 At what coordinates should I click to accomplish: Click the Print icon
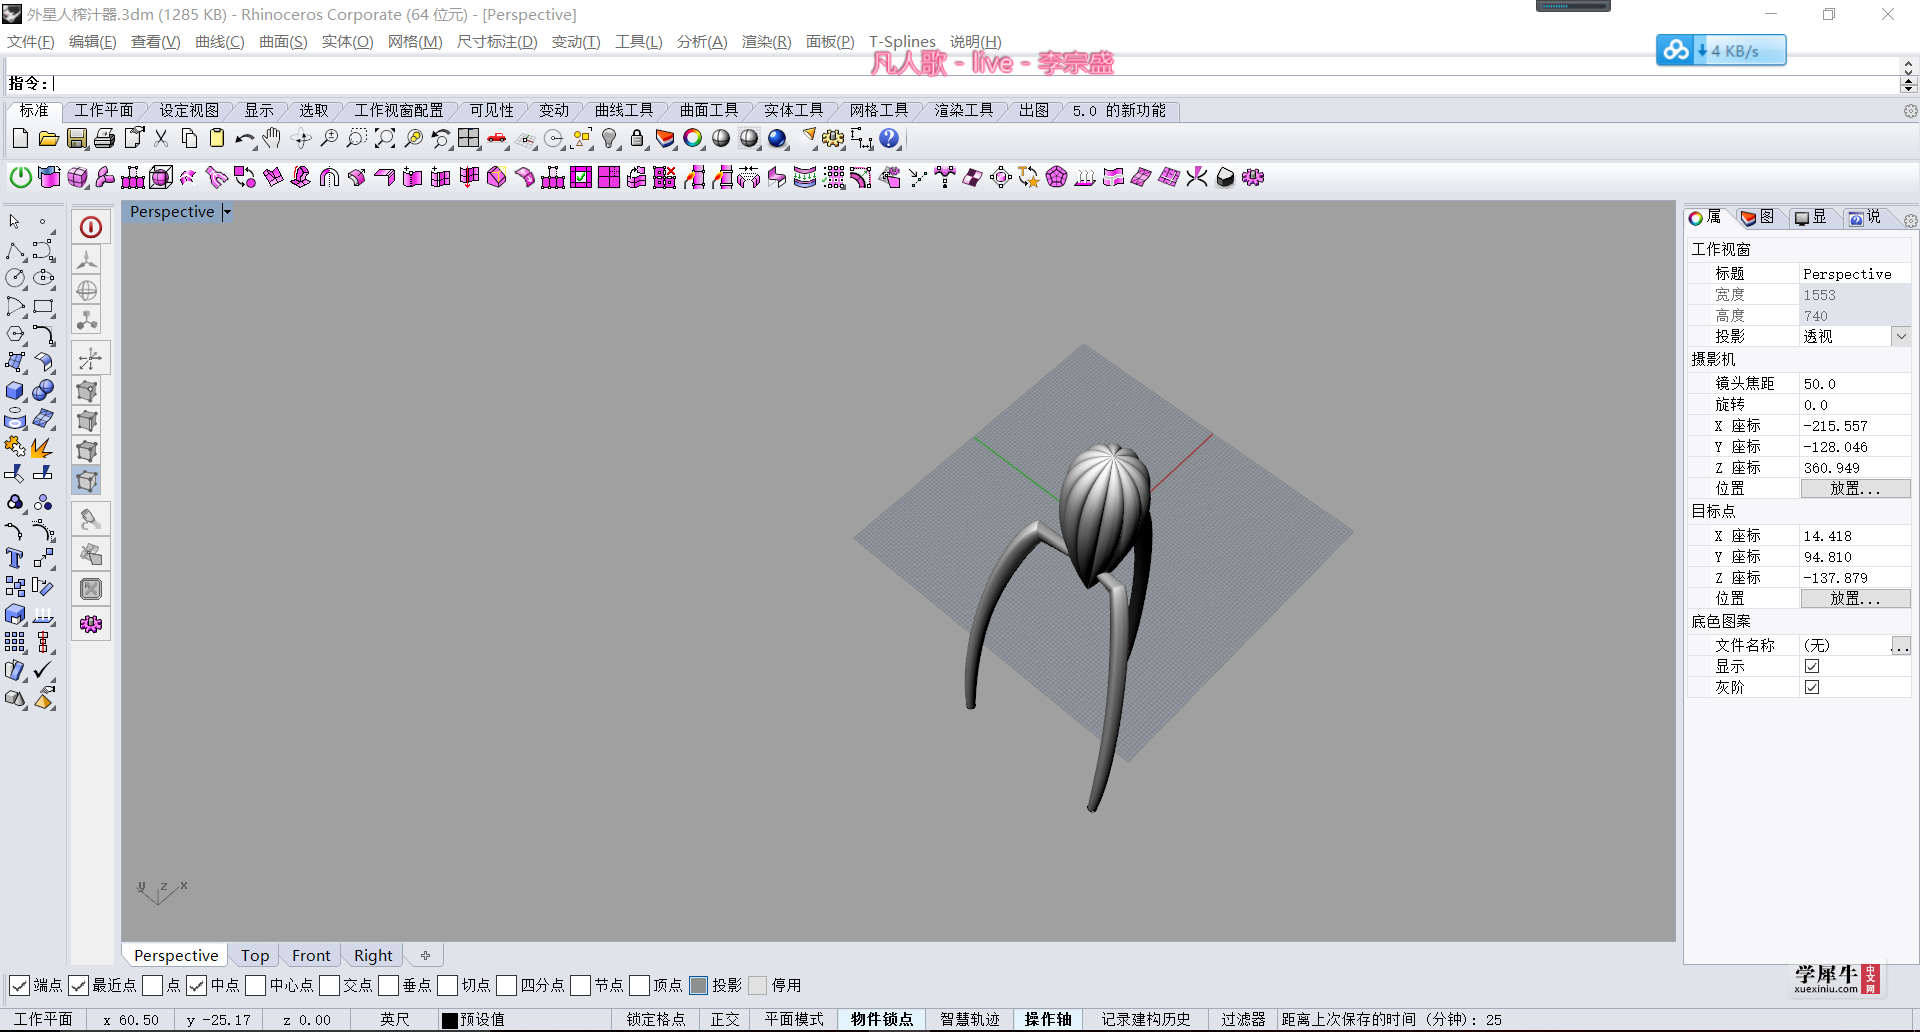click(x=104, y=139)
